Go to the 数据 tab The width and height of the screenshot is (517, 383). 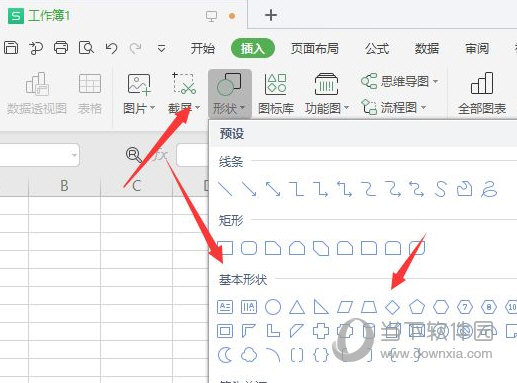427,49
